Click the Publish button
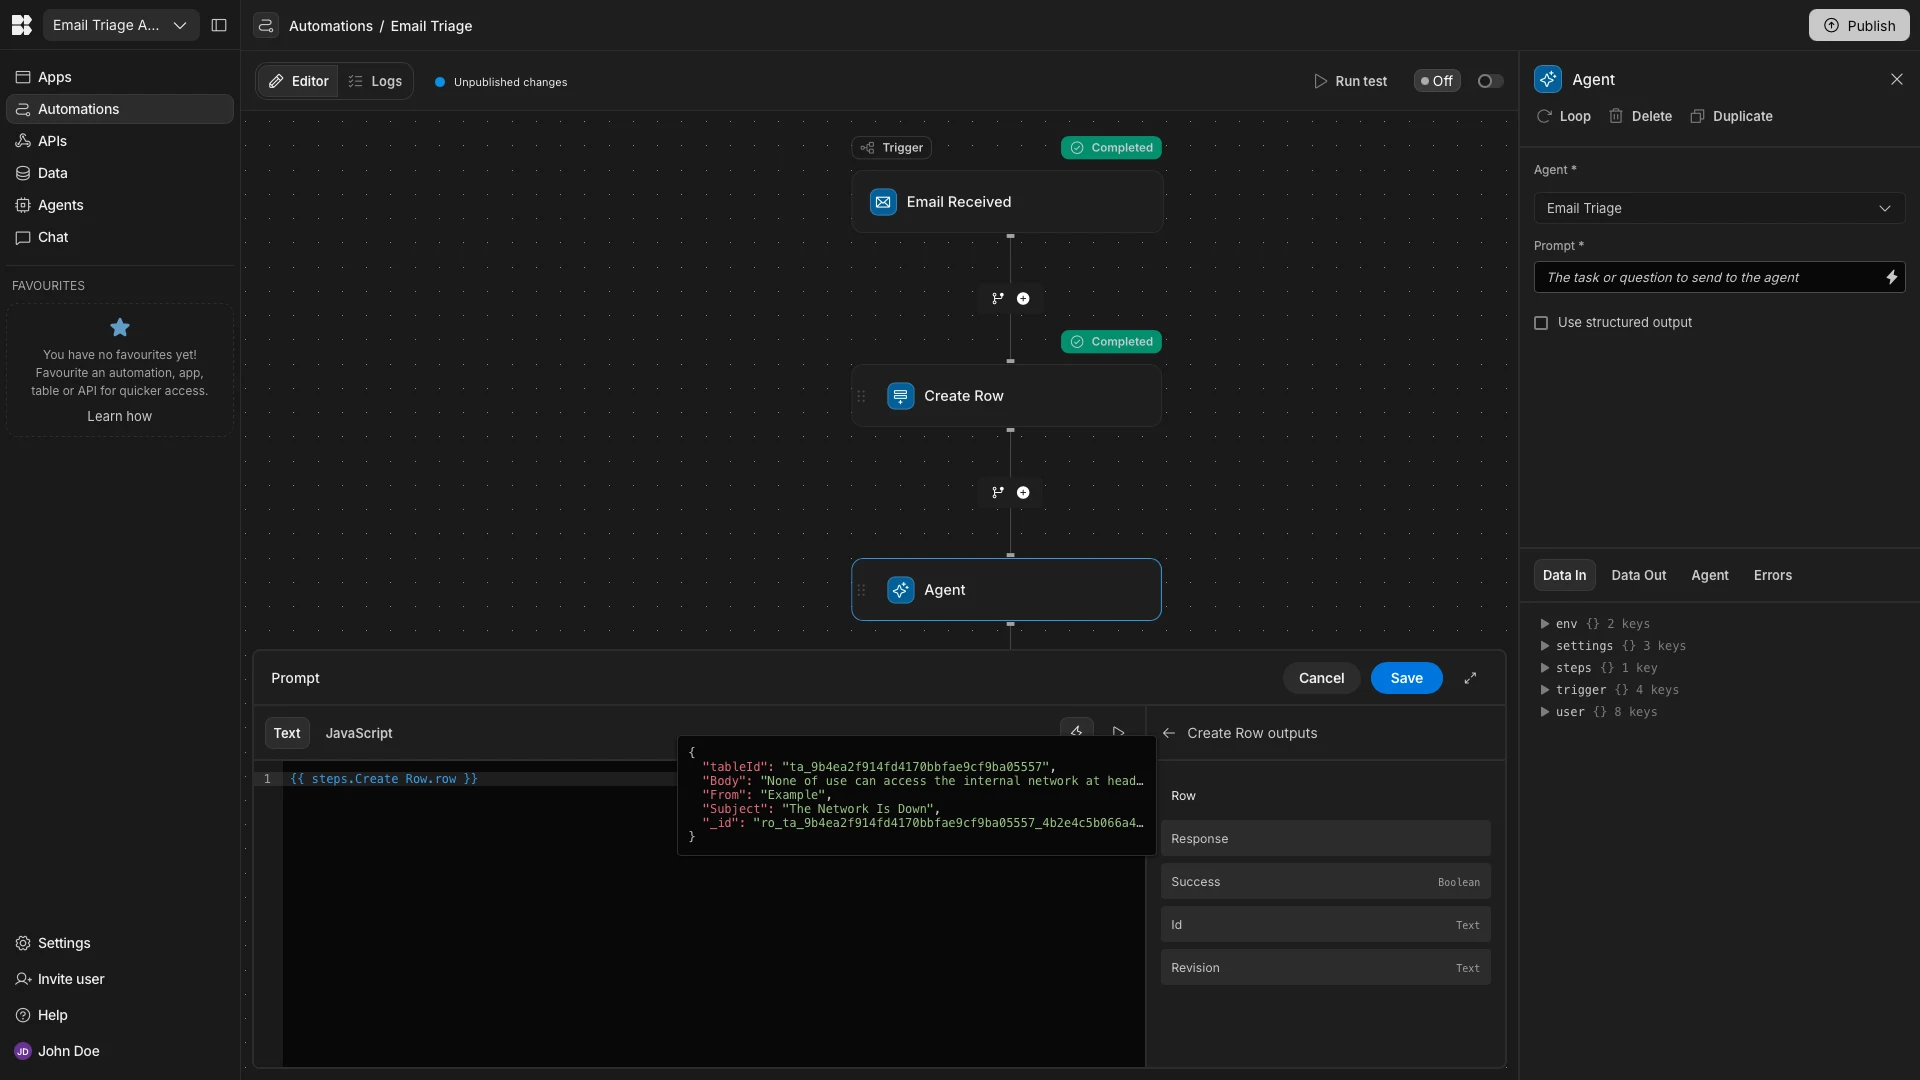This screenshot has width=1920, height=1080. click(1858, 26)
